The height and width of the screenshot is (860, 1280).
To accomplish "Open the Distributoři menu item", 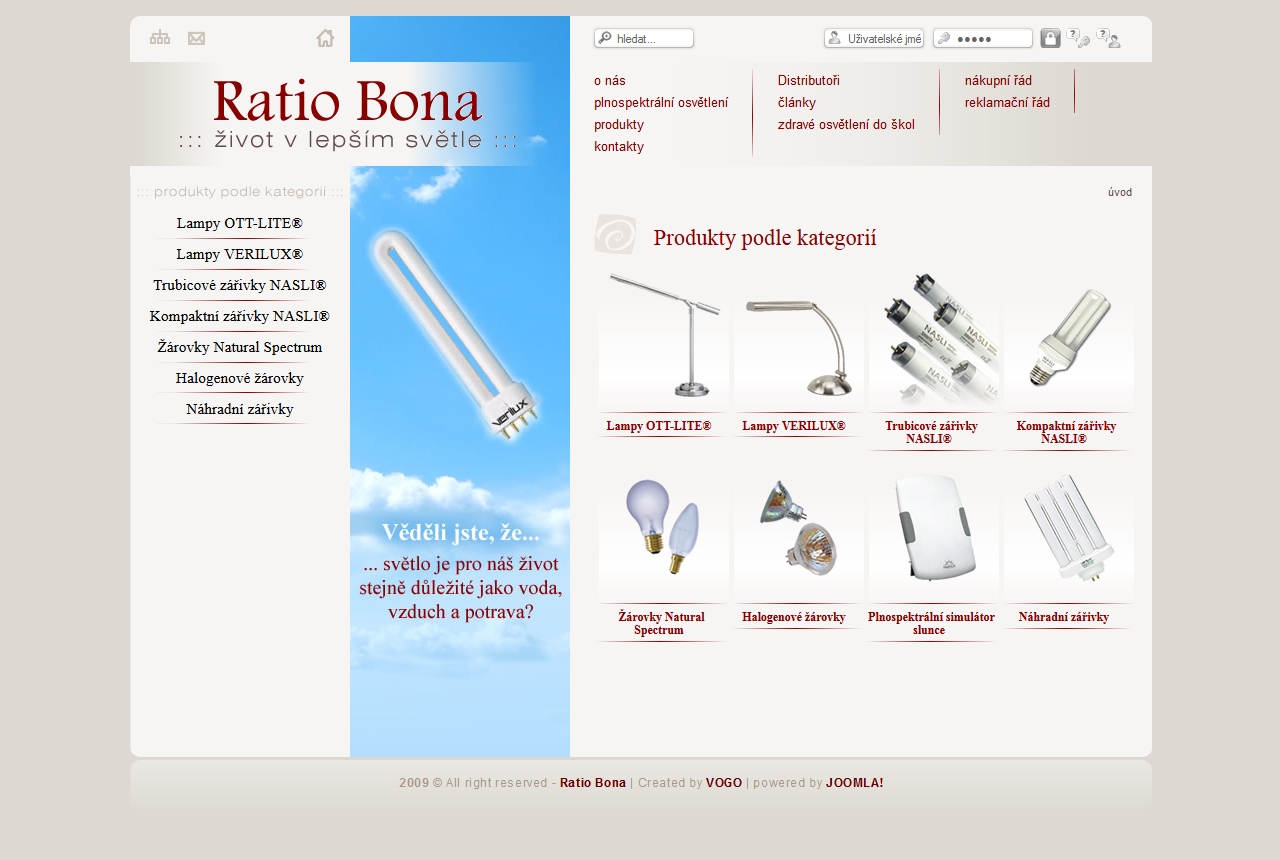I will tap(808, 81).
